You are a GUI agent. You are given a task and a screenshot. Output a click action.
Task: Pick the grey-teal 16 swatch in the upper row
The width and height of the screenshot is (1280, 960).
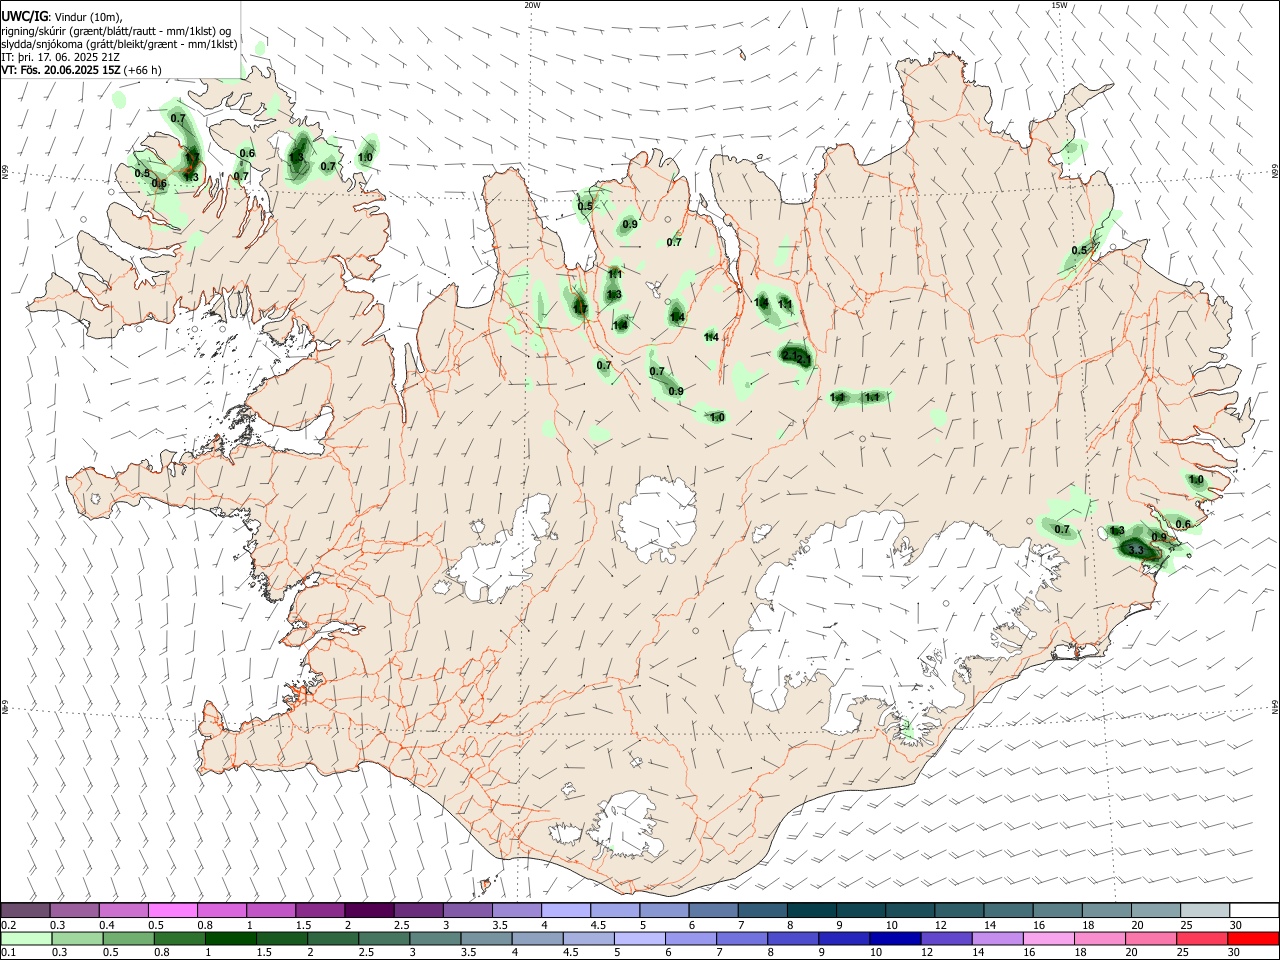tap(1058, 910)
